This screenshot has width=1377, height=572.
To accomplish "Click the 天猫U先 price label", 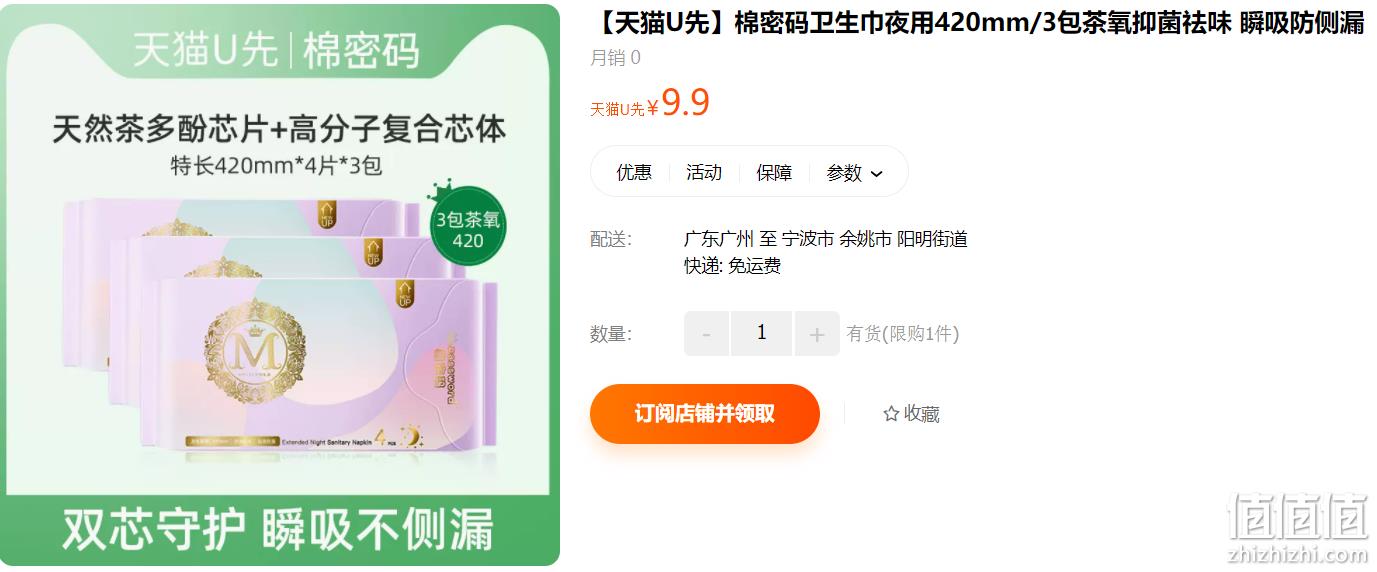I will click(x=617, y=109).
